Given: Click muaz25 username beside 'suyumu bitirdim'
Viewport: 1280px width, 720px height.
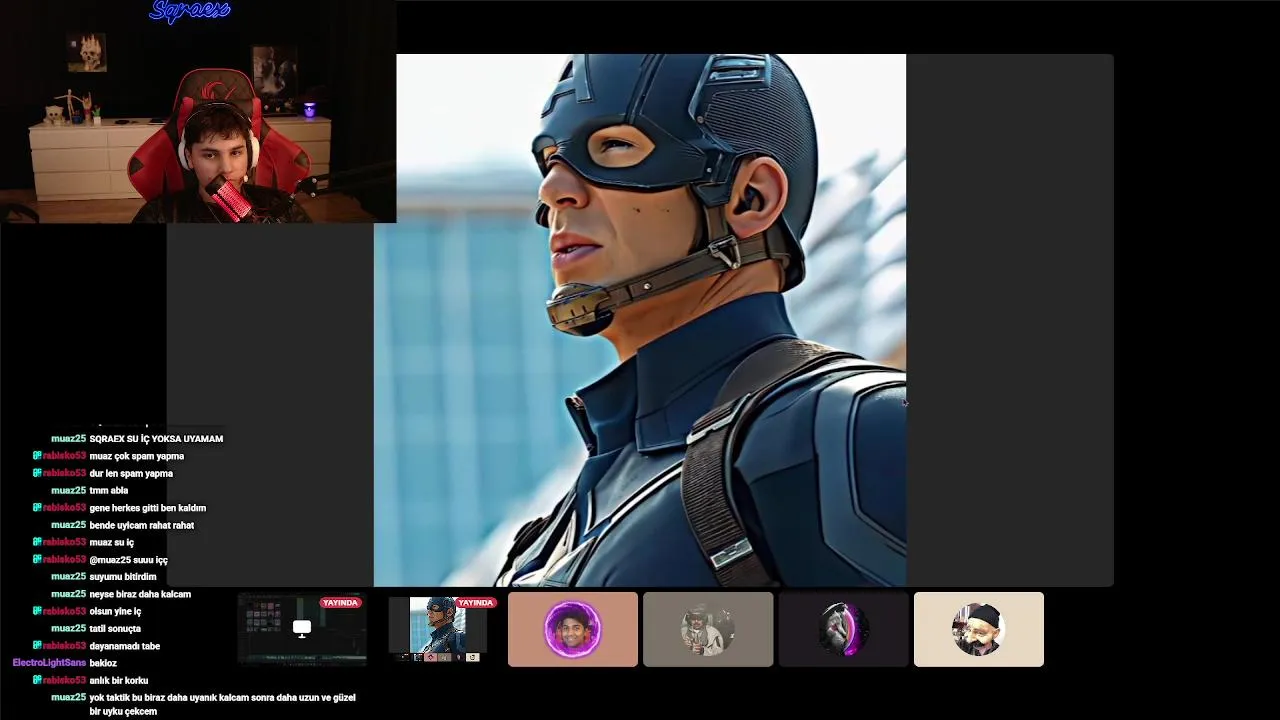Looking at the screenshot, I should tap(68, 577).
